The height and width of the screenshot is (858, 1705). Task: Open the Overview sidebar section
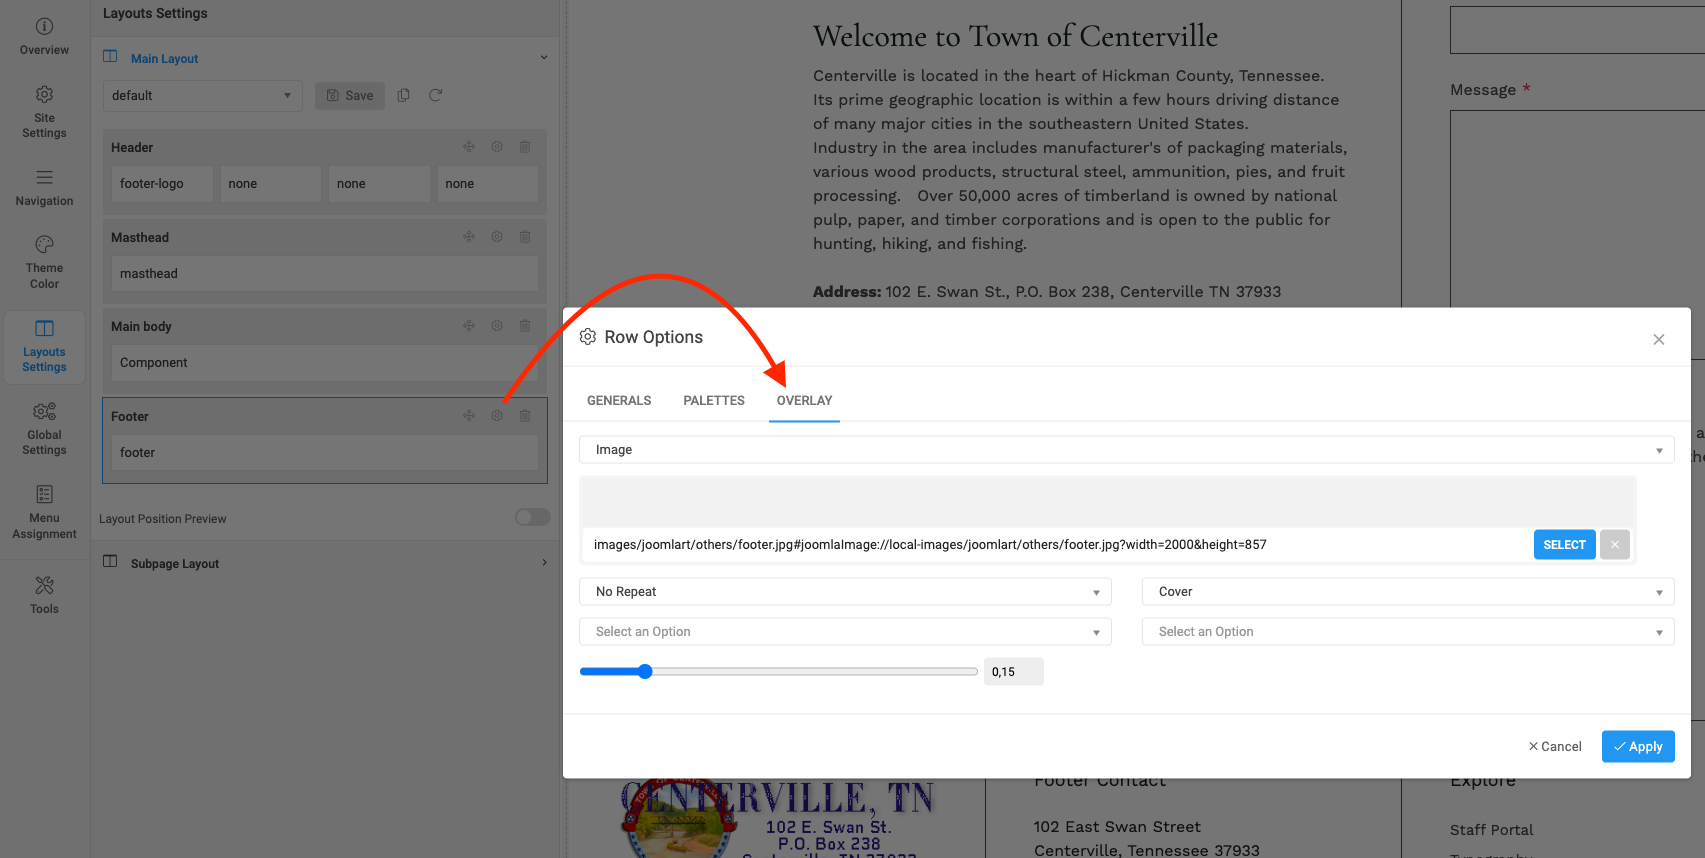pos(44,36)
